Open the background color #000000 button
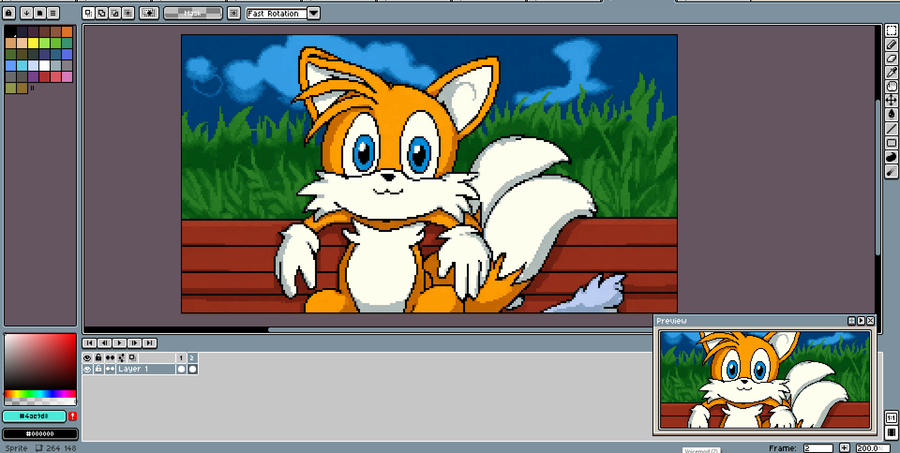900x453 pixels. tap(40, 434)
